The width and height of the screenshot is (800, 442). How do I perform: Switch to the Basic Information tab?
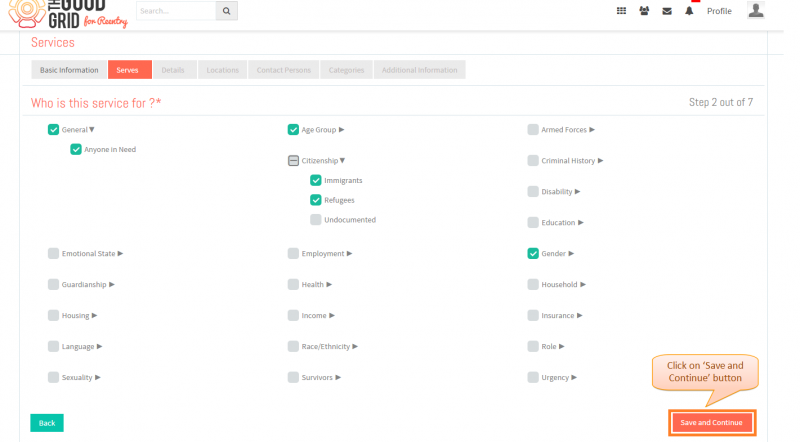[69, 70]
